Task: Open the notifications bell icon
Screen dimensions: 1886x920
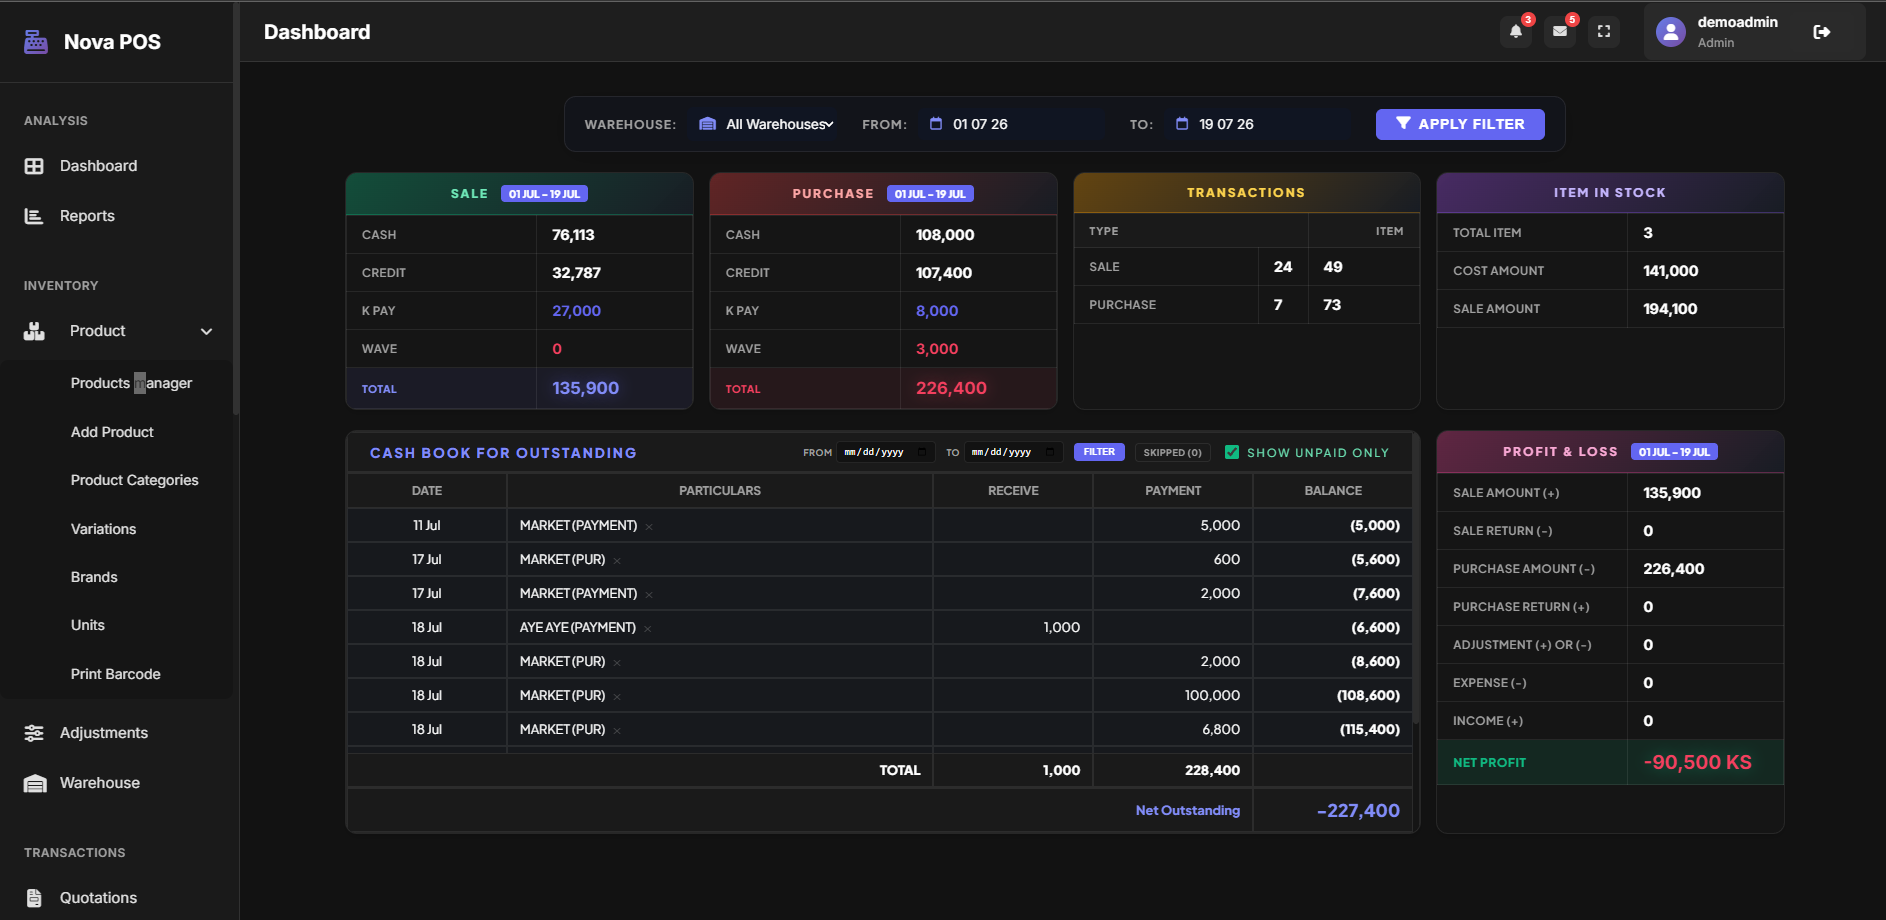Action: click(x=1516, y=31)
